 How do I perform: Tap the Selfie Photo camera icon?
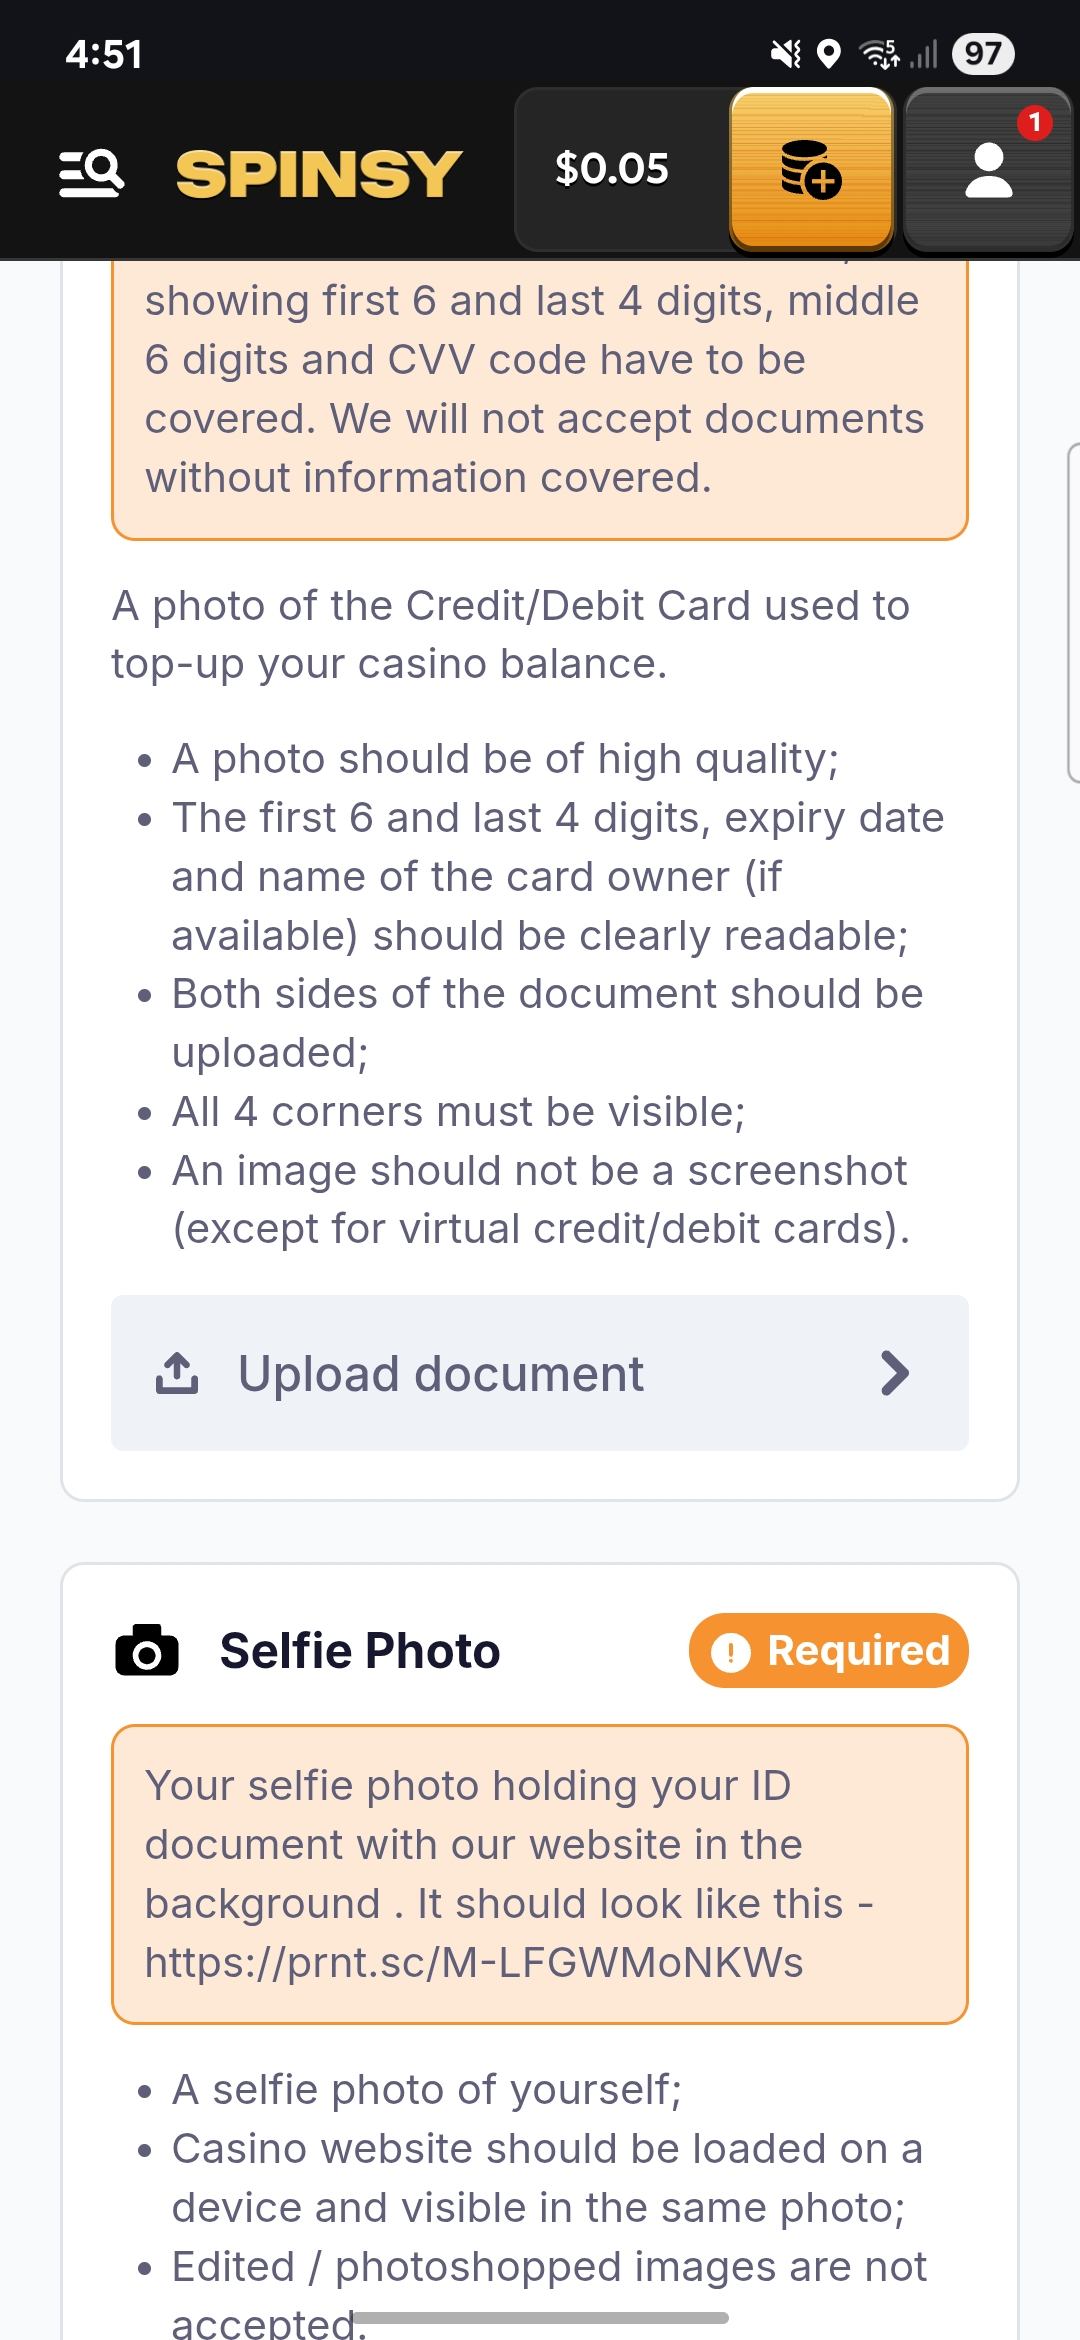click(x=147, y=1650)
